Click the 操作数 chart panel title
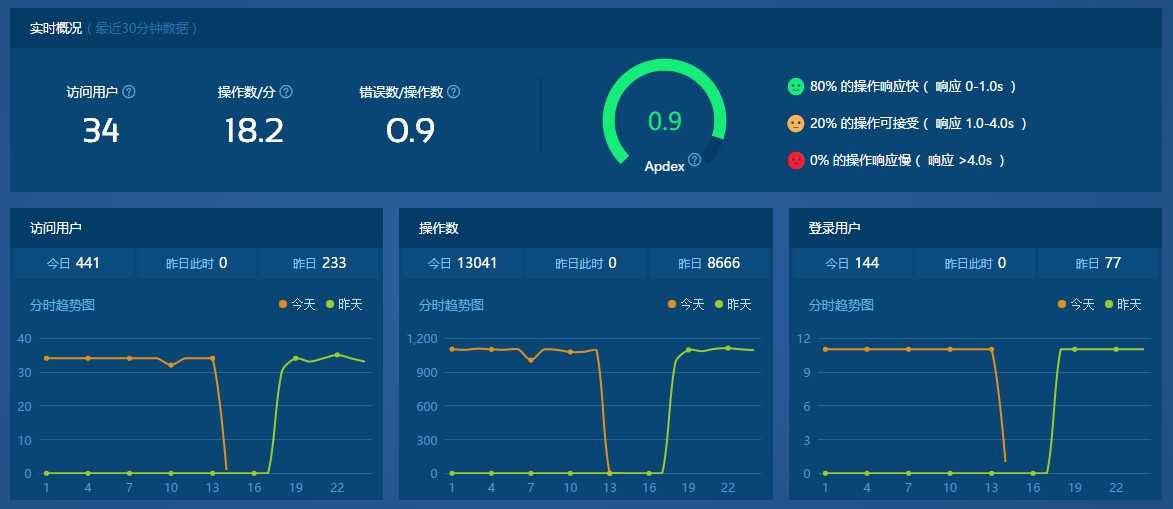Viewport: 1173px width, 509px height. (x=439, y=228)
